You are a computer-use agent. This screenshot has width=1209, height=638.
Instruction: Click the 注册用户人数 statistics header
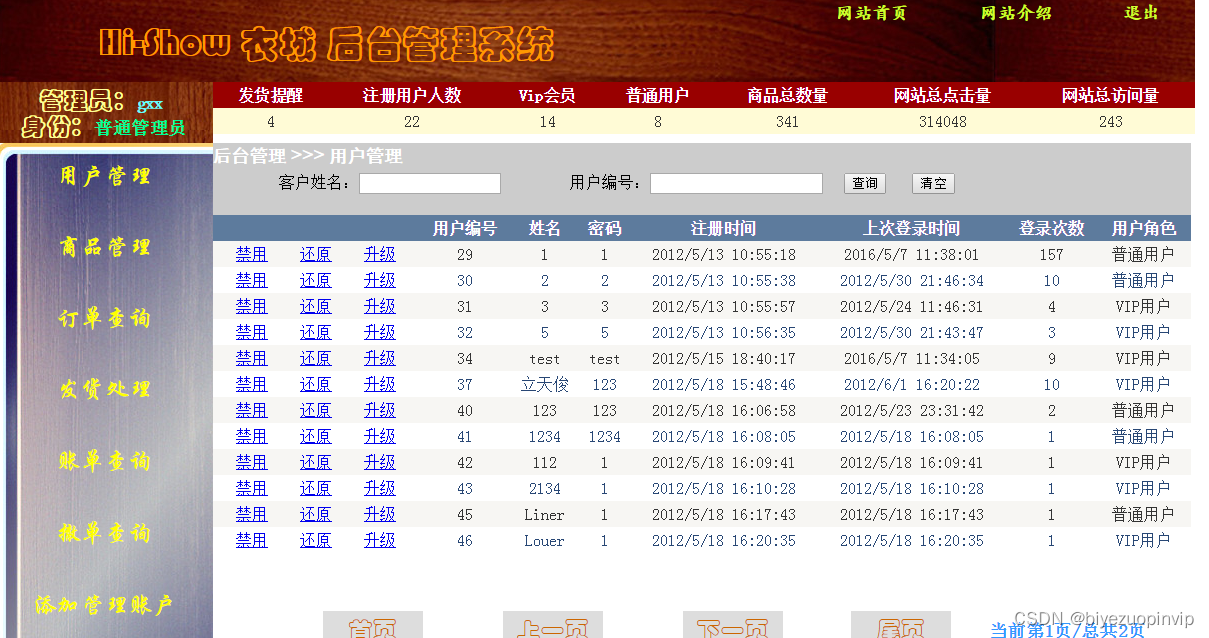point(412,96)
